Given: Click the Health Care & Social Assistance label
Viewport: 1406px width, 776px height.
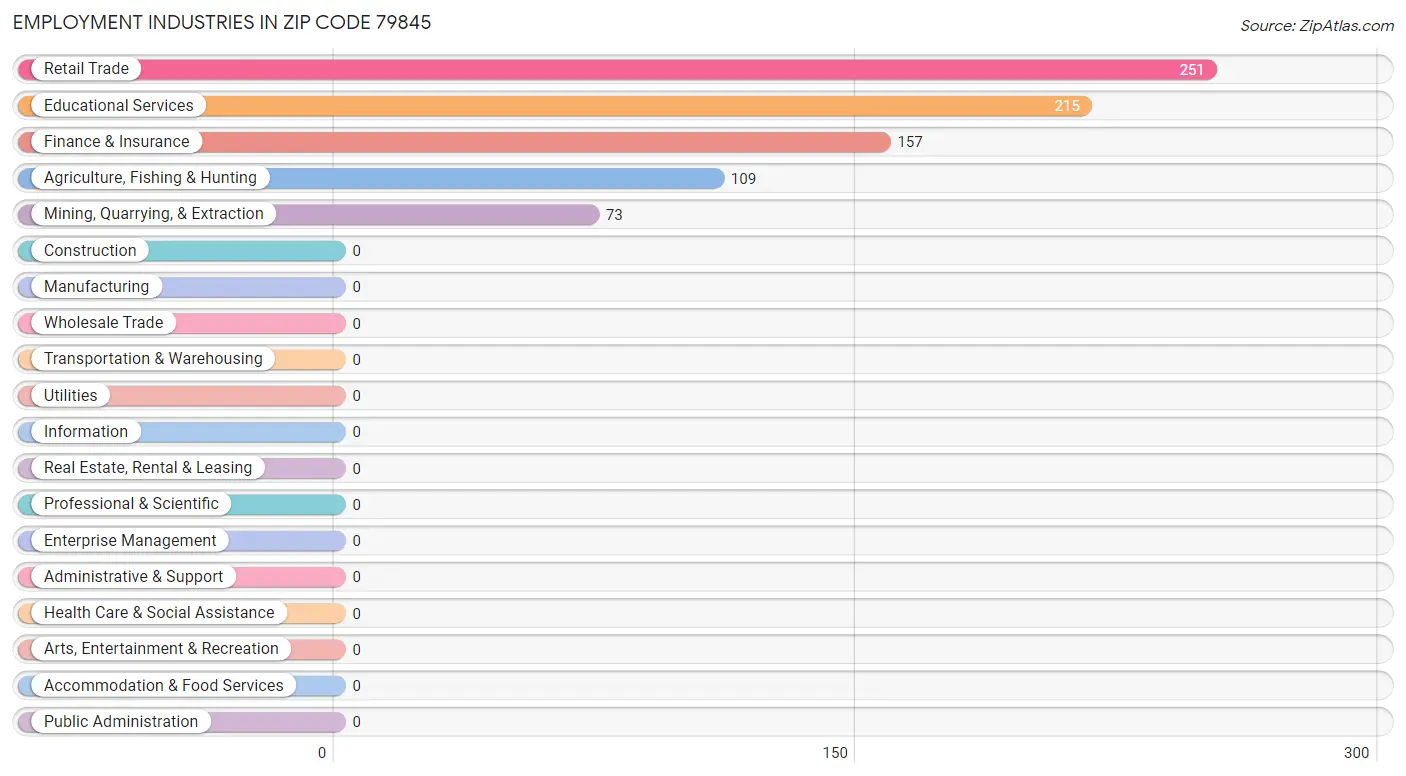Looking at the screenshot, I should [x=159, y=613].
